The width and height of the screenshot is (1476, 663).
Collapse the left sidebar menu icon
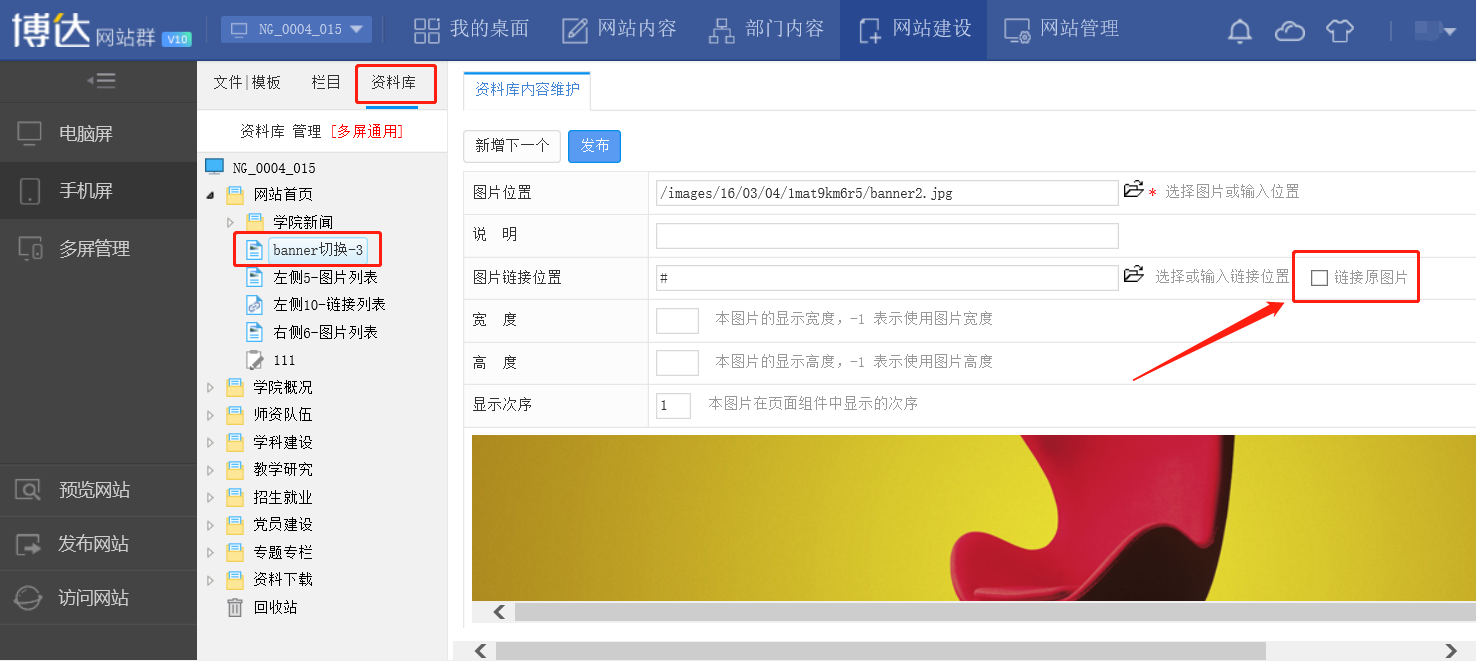pyautogui.click(x=100, y=81)
